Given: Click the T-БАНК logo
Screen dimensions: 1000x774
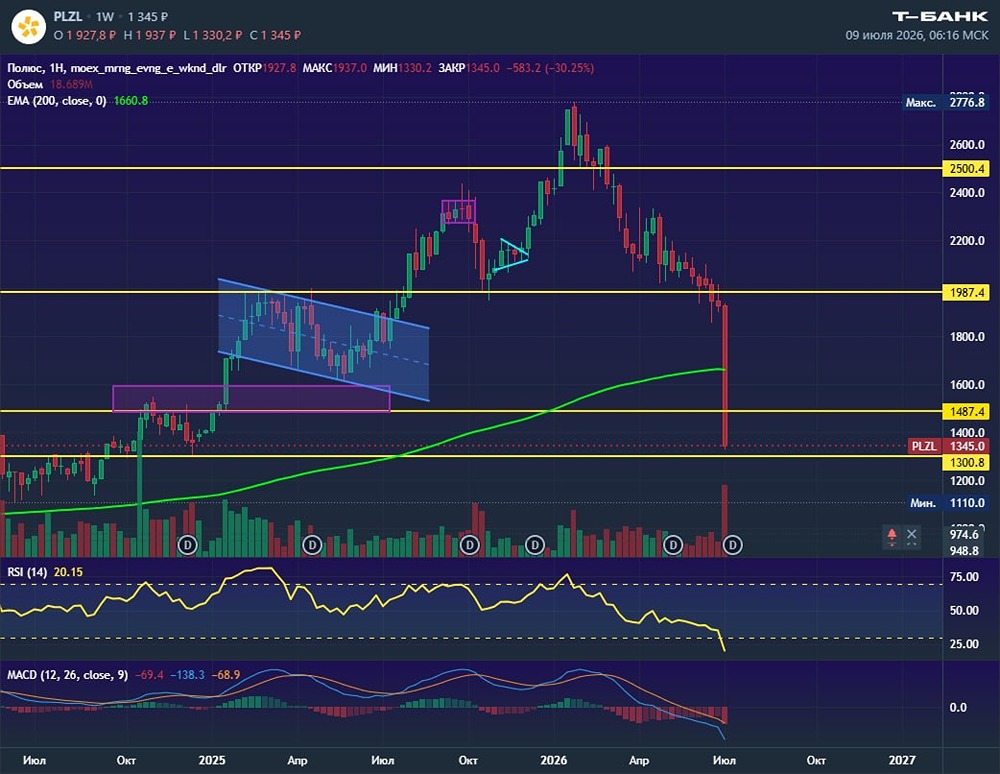Looking at the screenshot, I should 940,17.
